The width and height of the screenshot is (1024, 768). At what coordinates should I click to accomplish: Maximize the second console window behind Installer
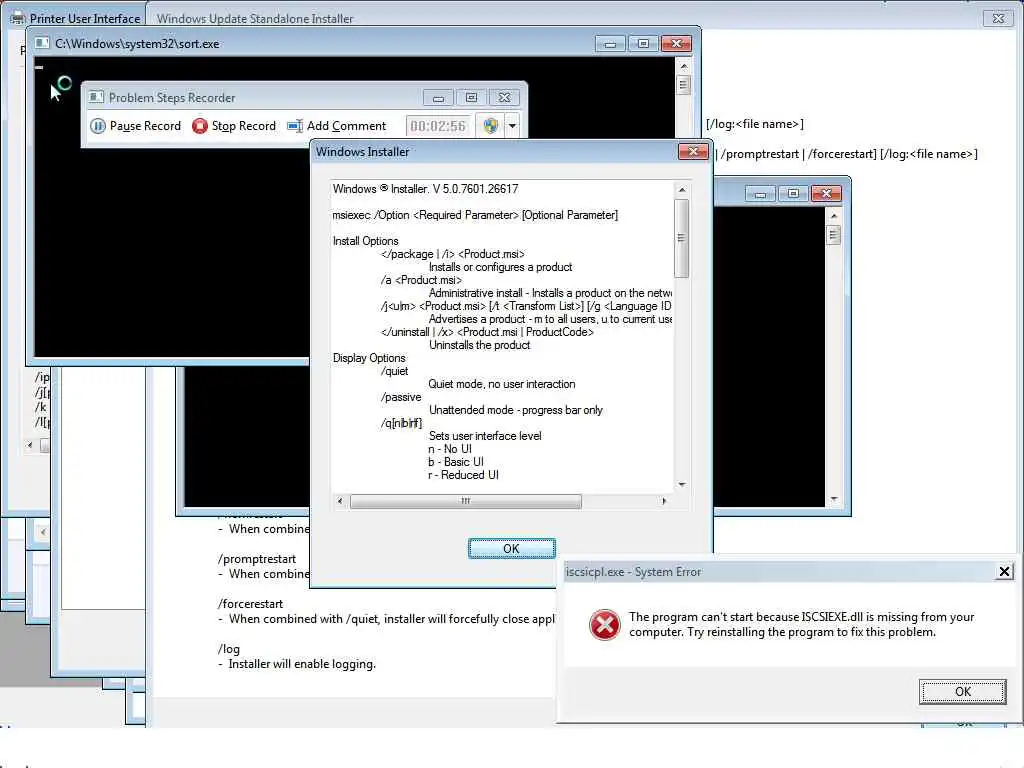pyautogui.click(x=793, y=194)
